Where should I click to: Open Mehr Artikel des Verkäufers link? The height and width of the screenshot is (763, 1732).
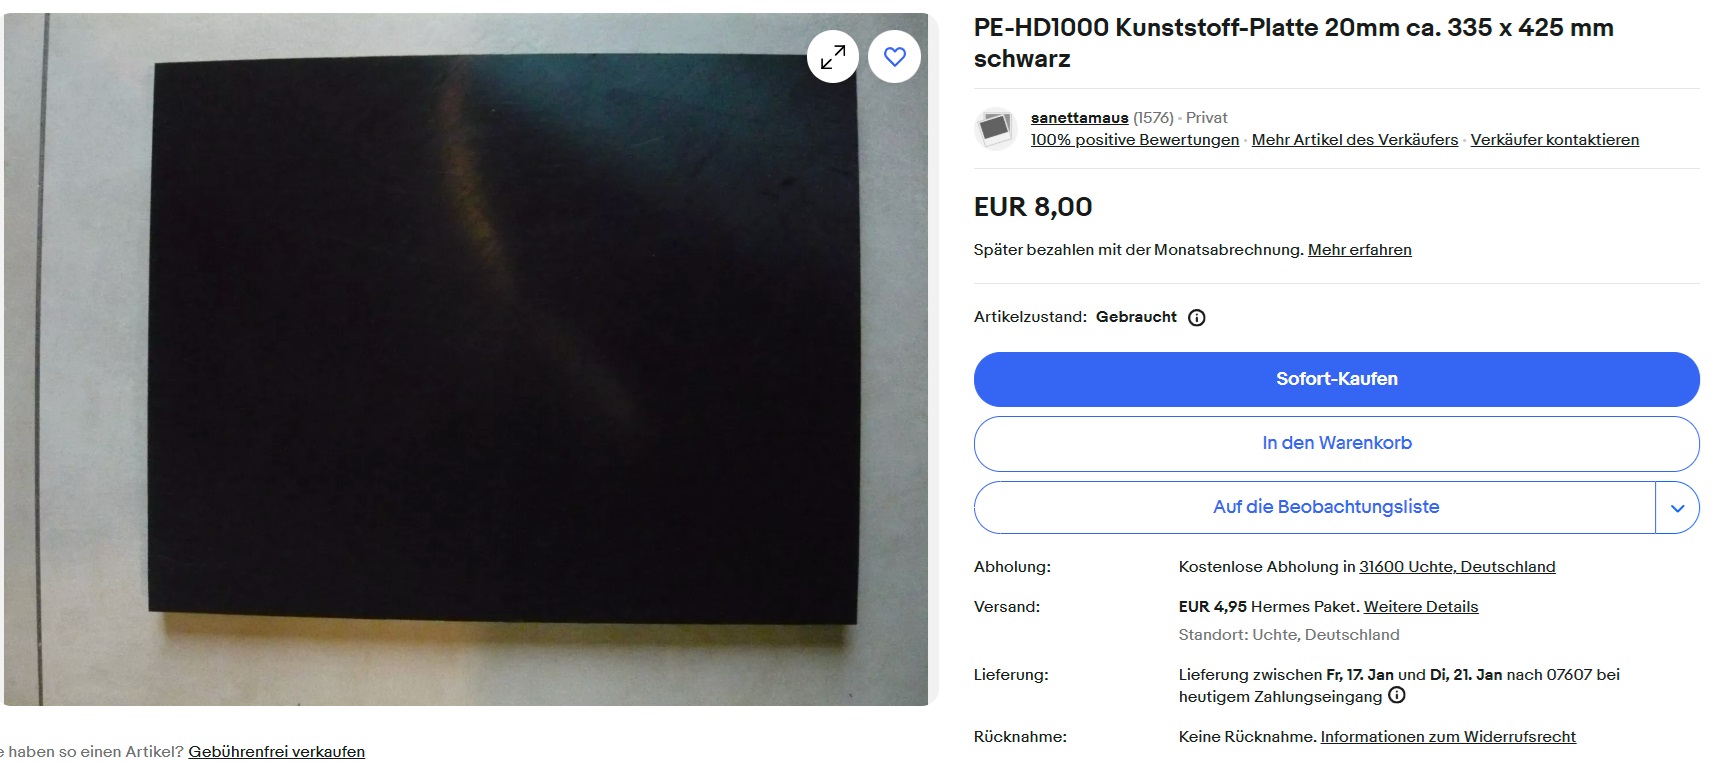click(1355, 140)
